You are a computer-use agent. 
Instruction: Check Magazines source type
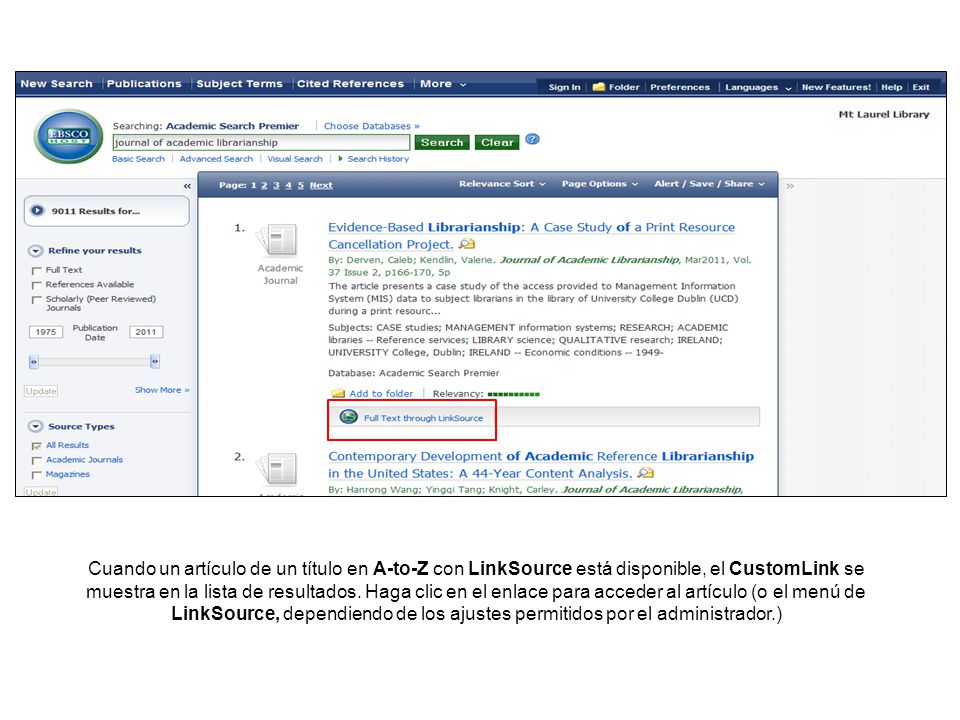tap(37, 475)
